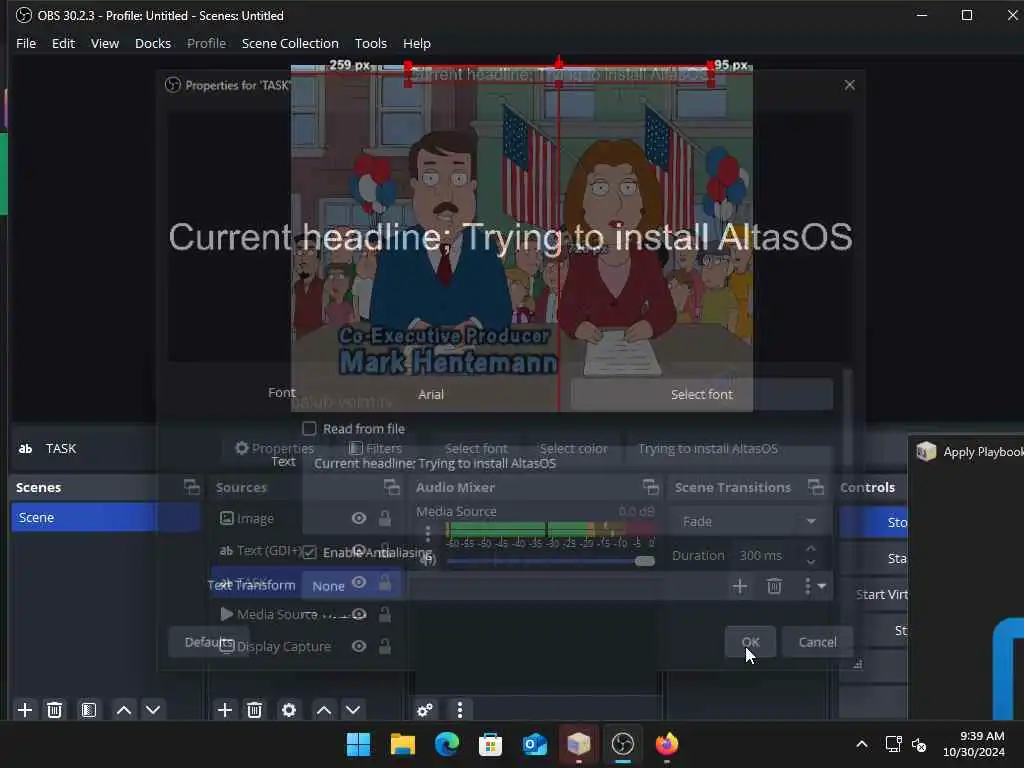Viewport: 1024px width, 768px height.
Task: Lock the Display Capture source
Action: coord(385,647)
